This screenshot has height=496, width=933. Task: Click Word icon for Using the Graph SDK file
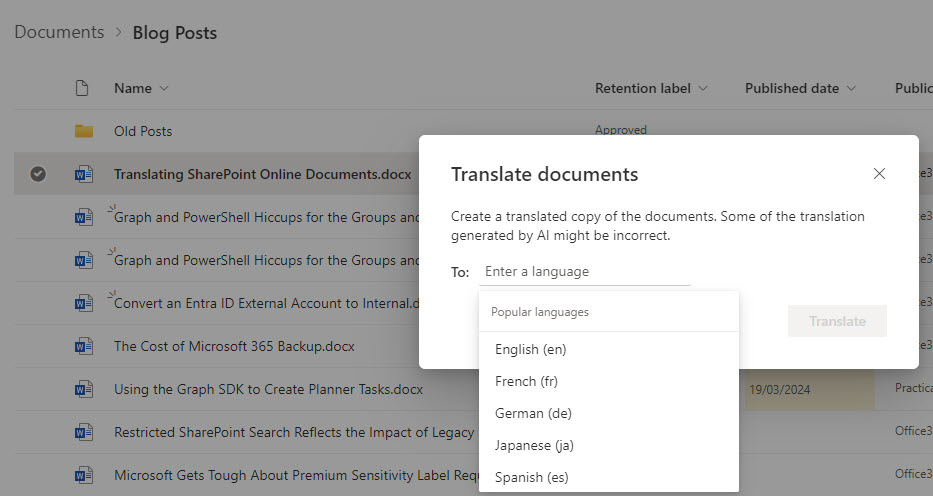[84, 390]
